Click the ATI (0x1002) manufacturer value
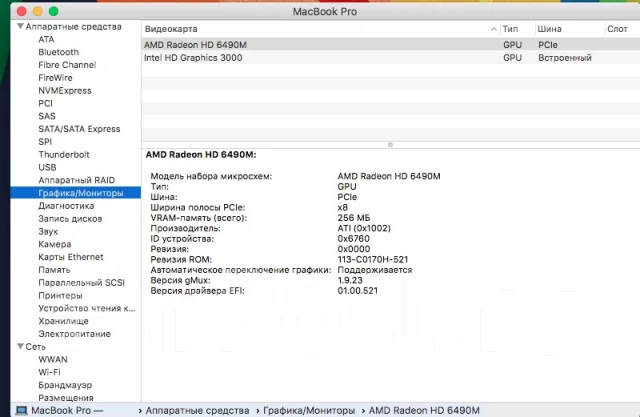Image resolution: width=640 pixels, height=417 pixels. 364,228
